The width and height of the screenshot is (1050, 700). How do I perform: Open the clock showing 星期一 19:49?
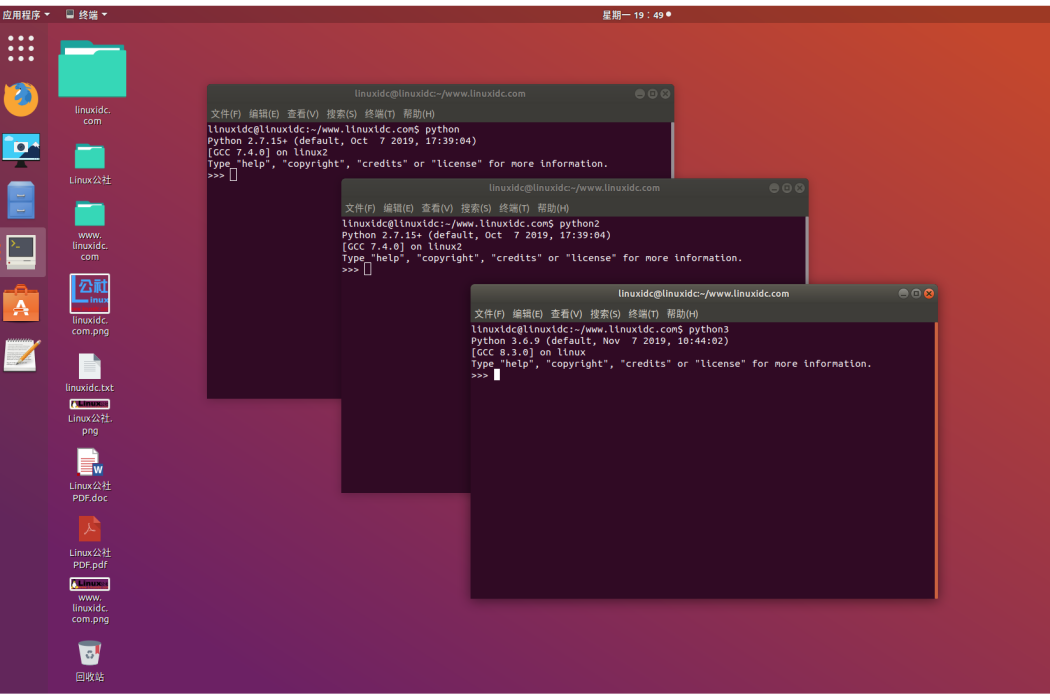point(636,15)
